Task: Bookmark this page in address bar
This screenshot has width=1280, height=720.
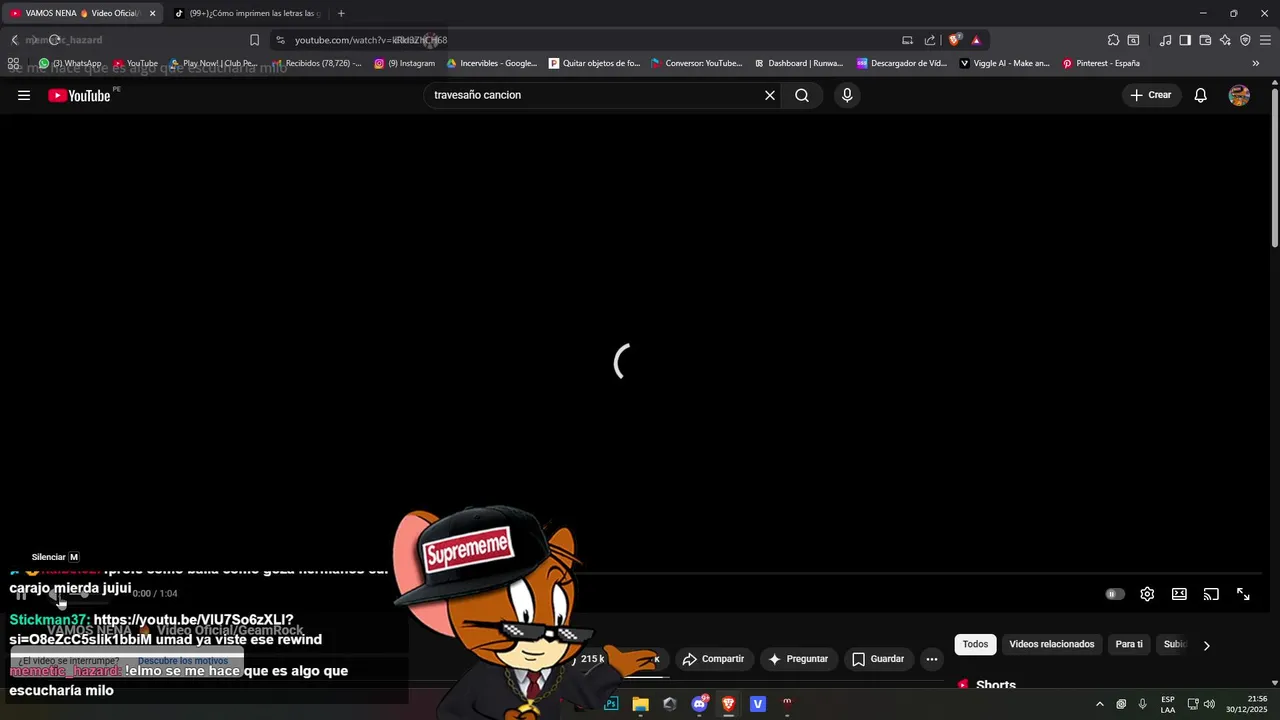Action: point(254,40)
